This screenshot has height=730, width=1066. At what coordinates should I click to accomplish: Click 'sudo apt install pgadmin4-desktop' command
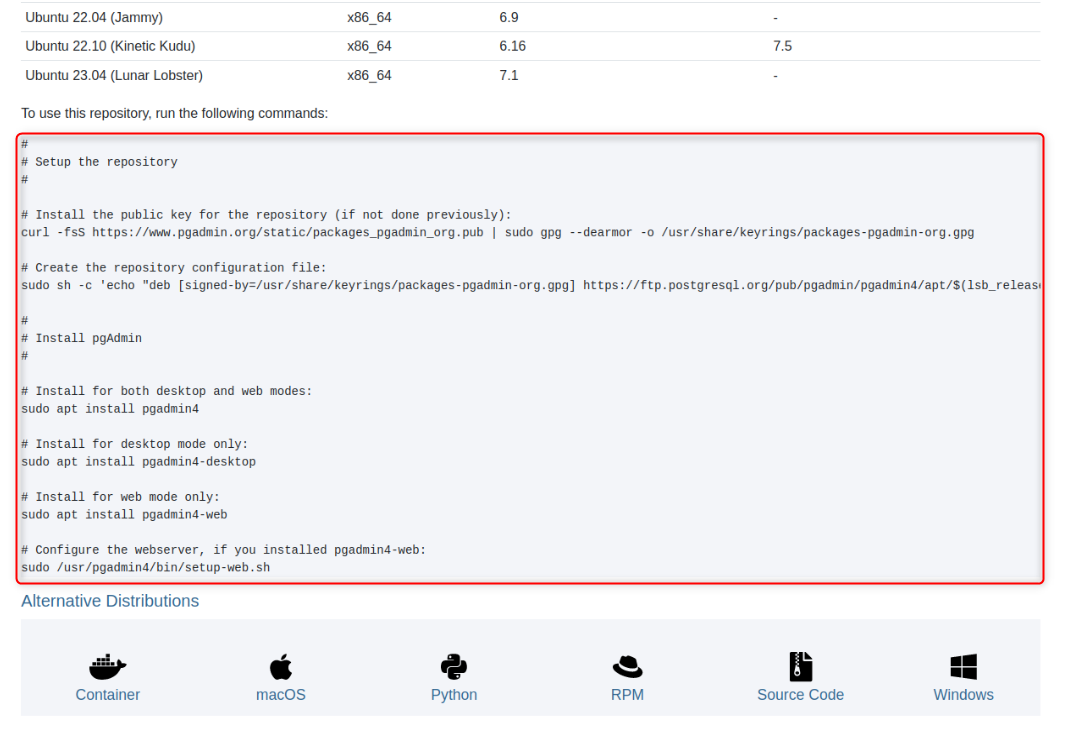point(139,462)
